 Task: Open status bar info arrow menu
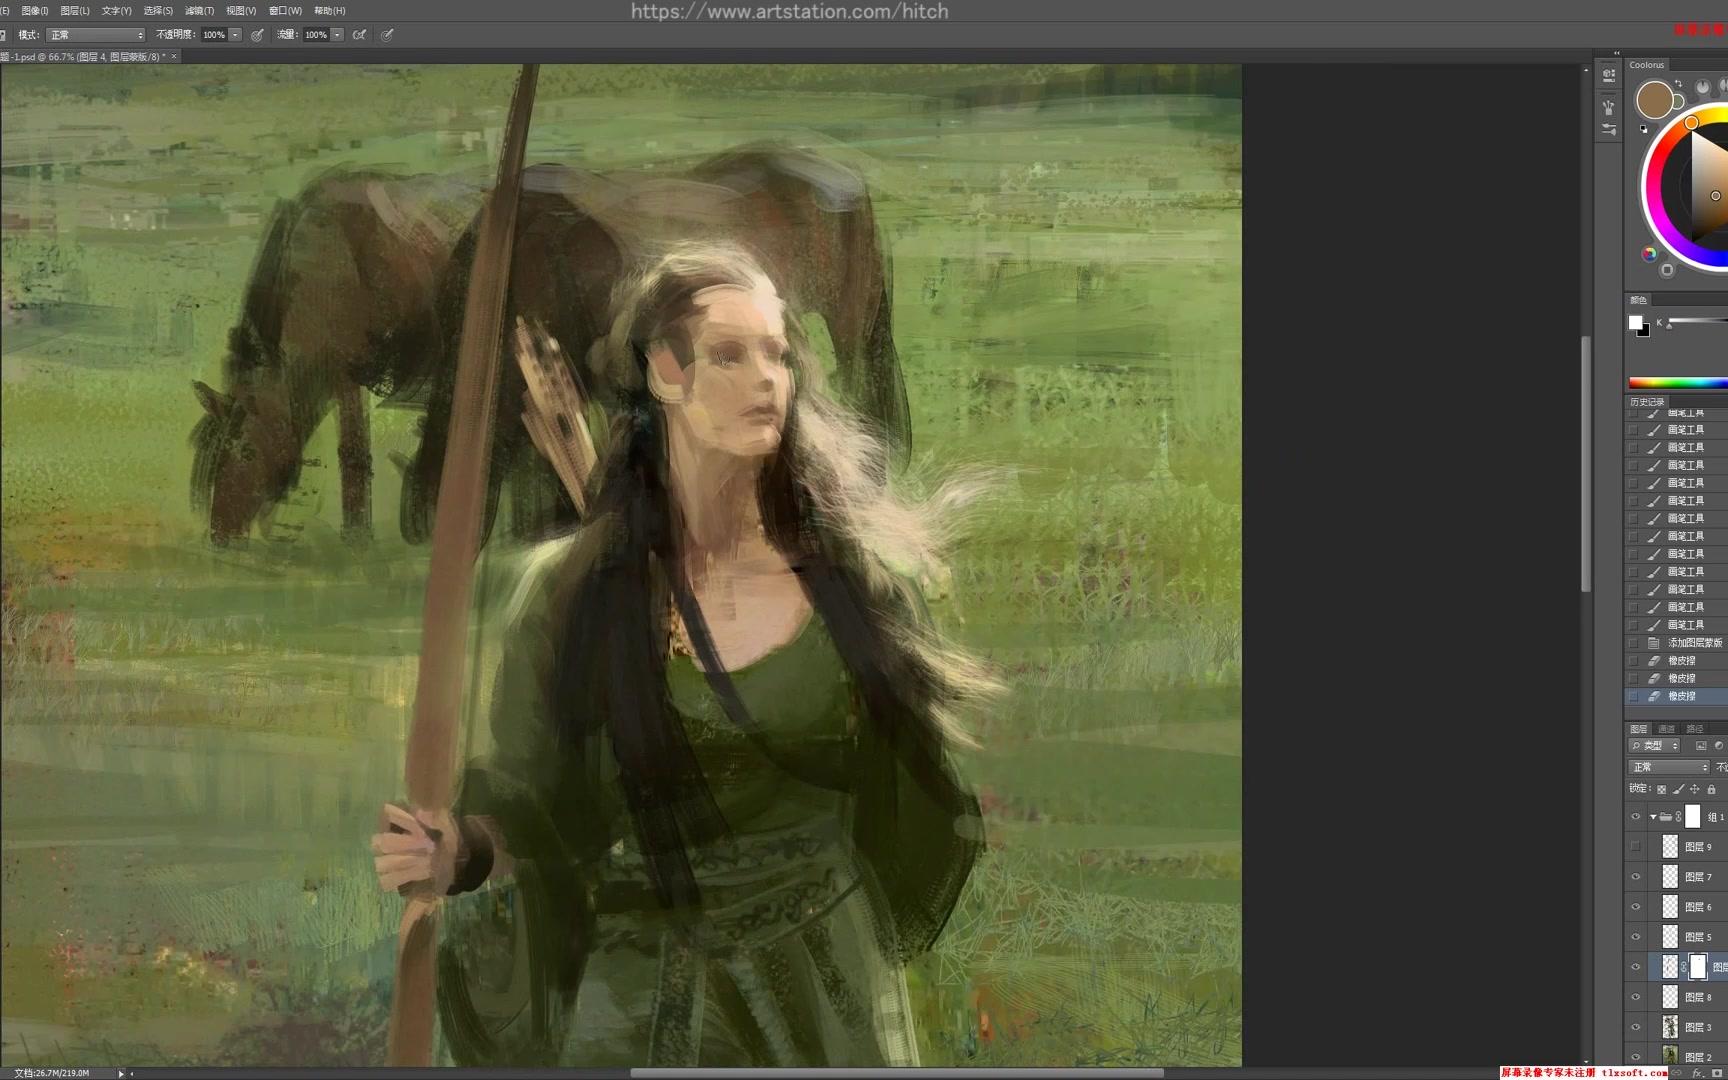pos(121,1073)
